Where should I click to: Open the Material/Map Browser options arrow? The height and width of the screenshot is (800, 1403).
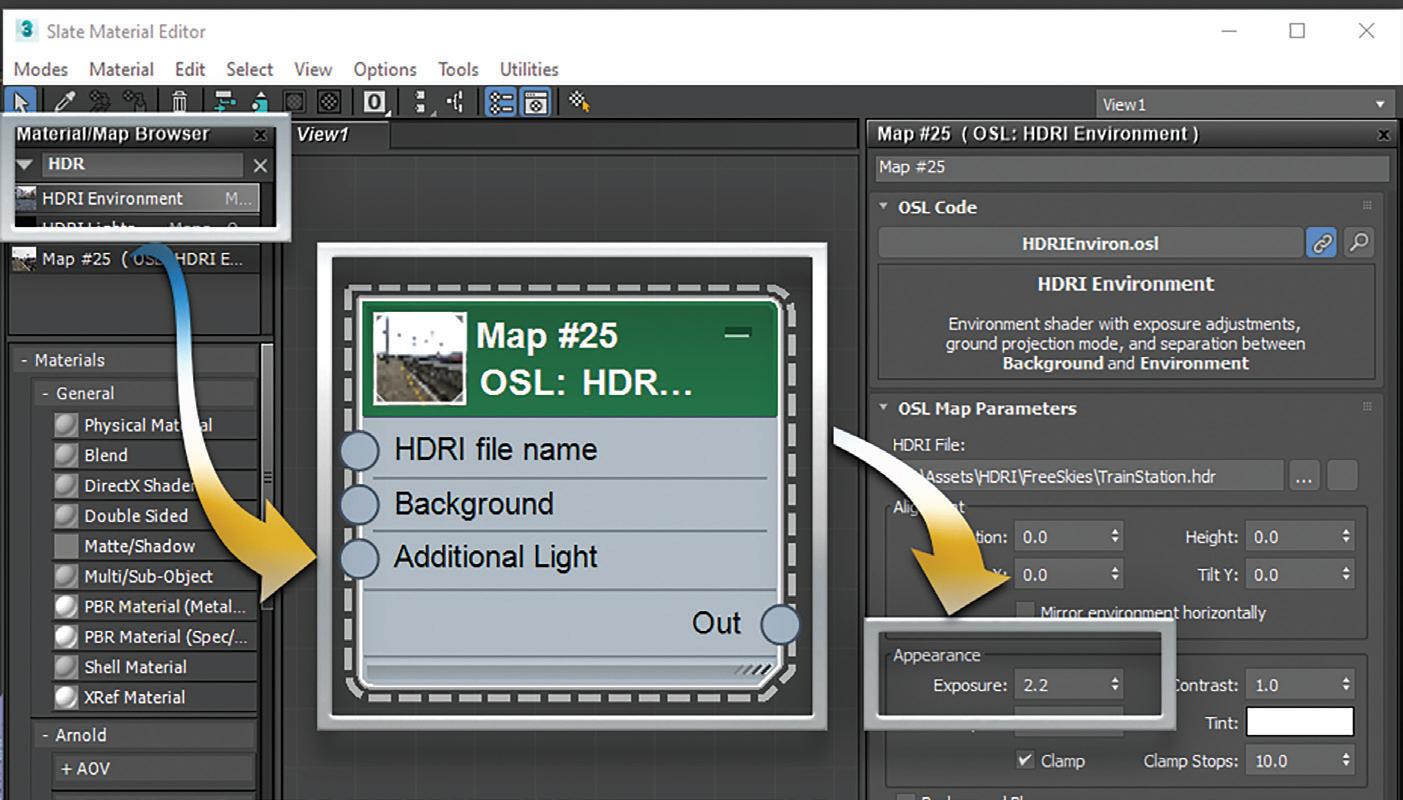click(x=25, y=165)
